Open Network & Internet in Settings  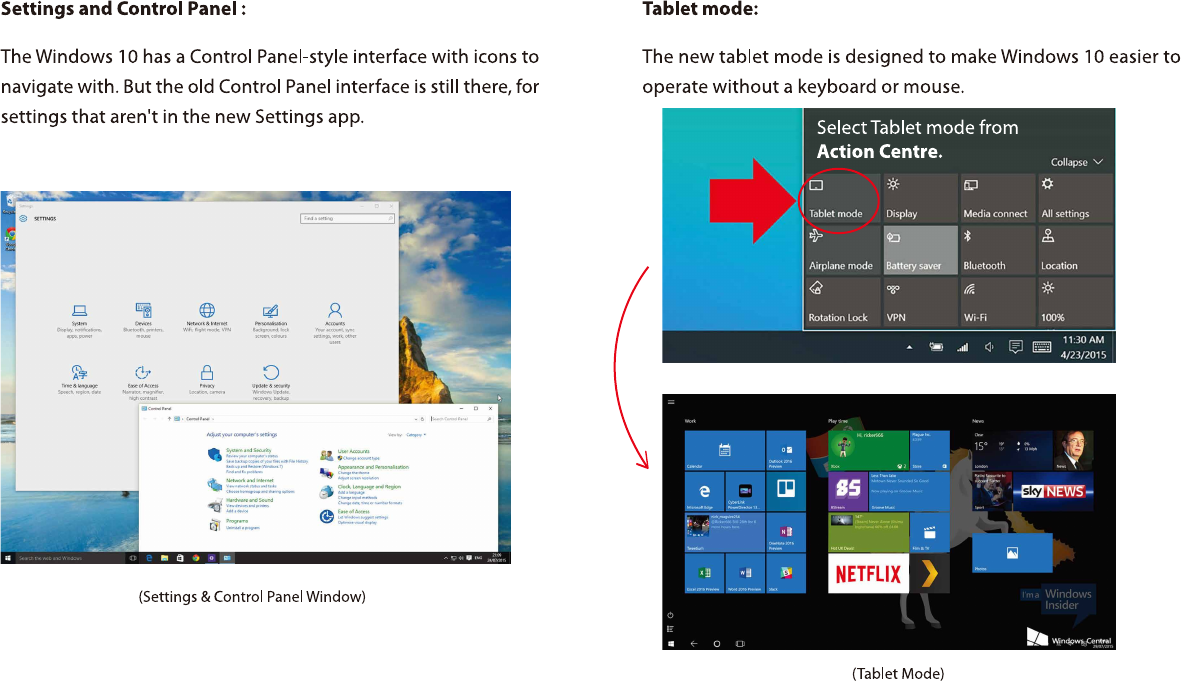pos(207,318)
